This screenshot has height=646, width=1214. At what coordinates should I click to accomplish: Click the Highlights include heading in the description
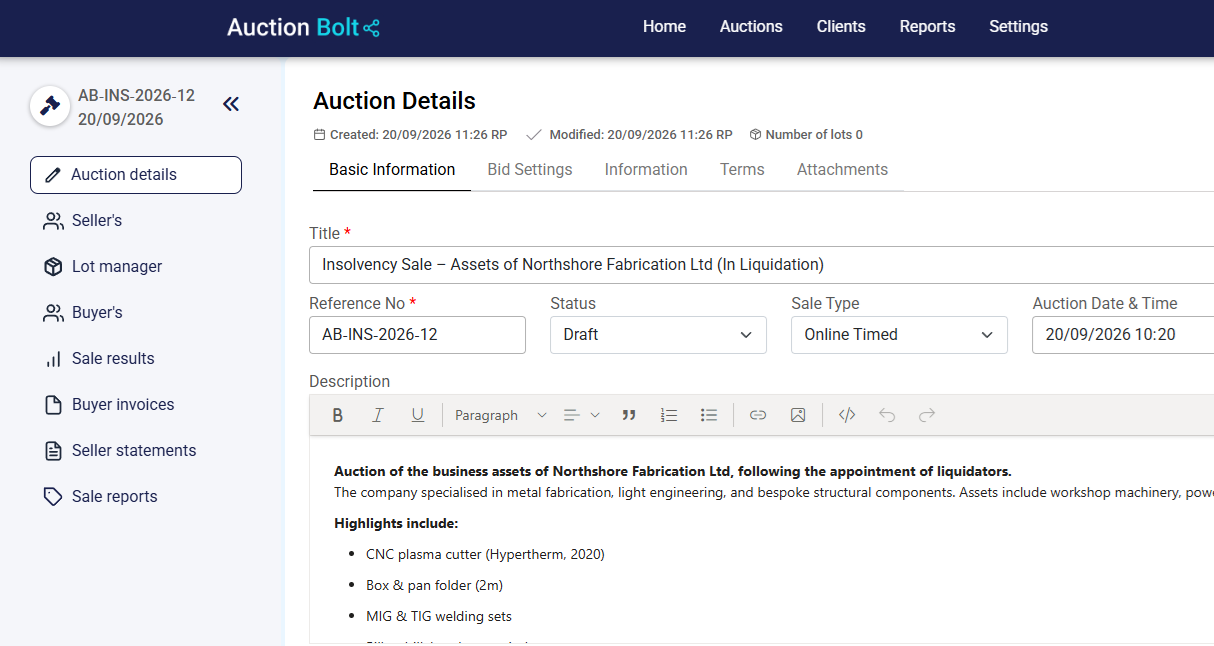click(396, 523)
